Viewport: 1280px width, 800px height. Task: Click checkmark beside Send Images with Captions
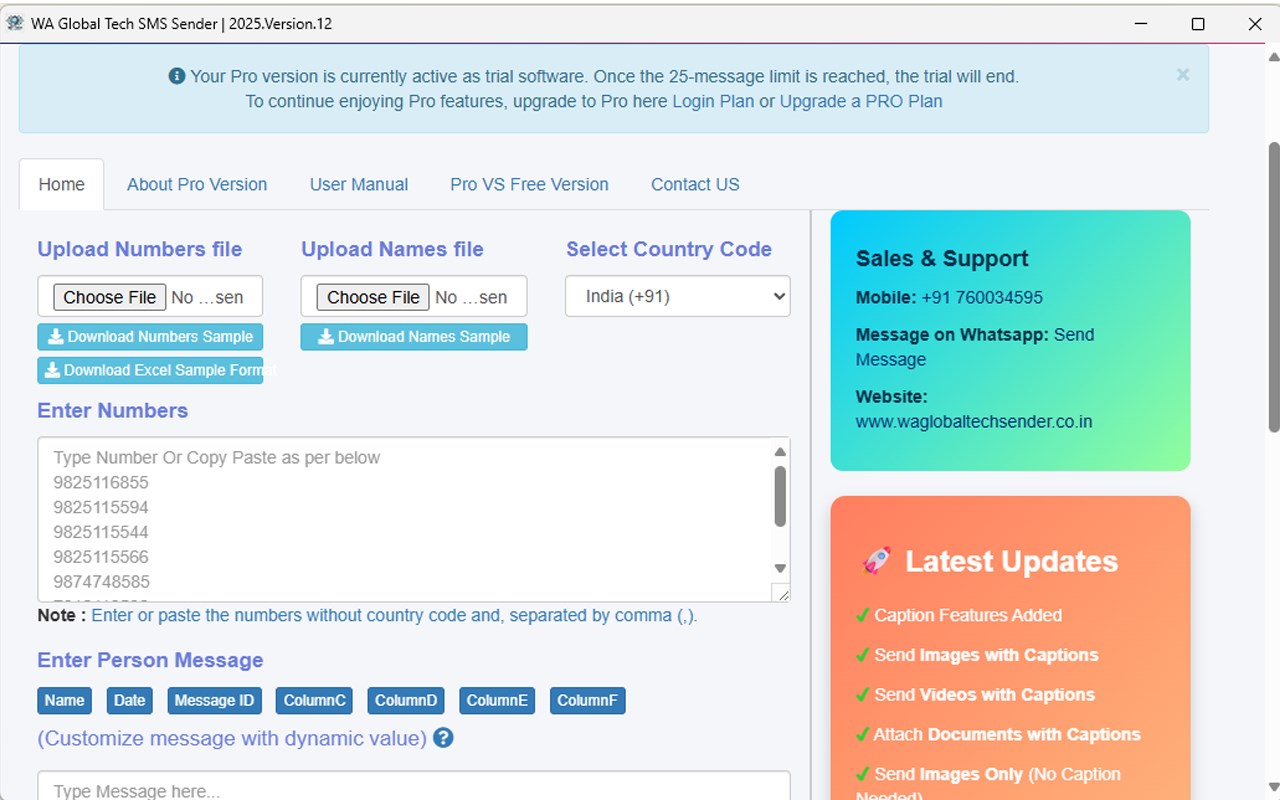[x=862, y=655]
